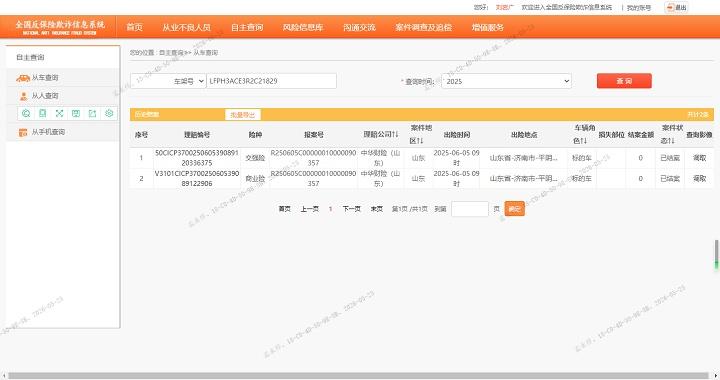Image resolution: width=720 pixels, height=380 pixels.
Task: Click the system logo 全国反保险欺诈信息系统
Action: click(x=60, y=27)
